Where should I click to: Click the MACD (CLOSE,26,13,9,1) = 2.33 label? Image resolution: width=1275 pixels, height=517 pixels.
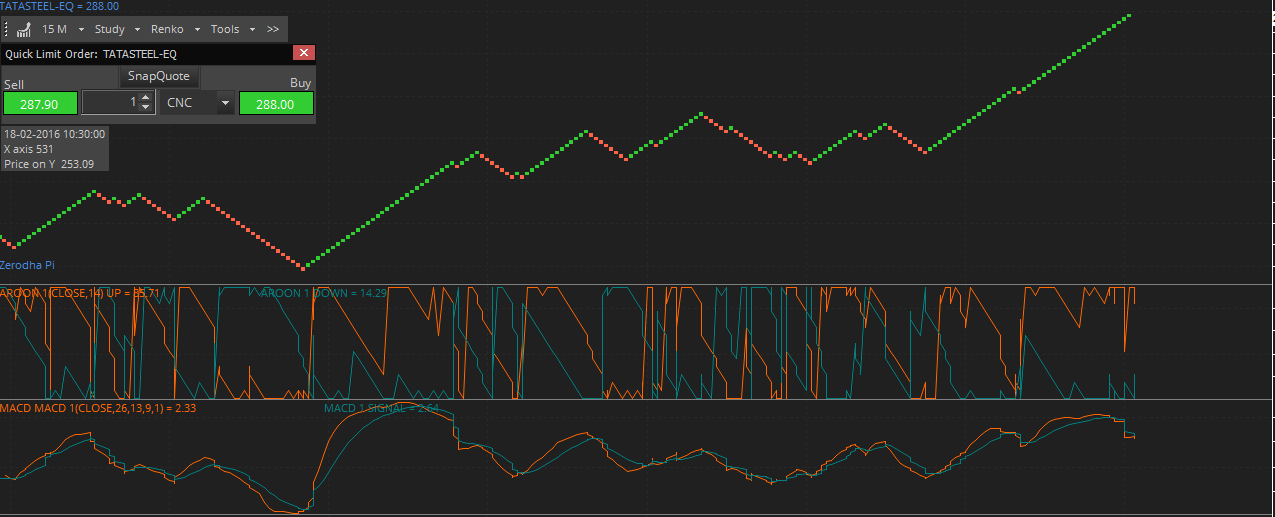coord(97,408)
